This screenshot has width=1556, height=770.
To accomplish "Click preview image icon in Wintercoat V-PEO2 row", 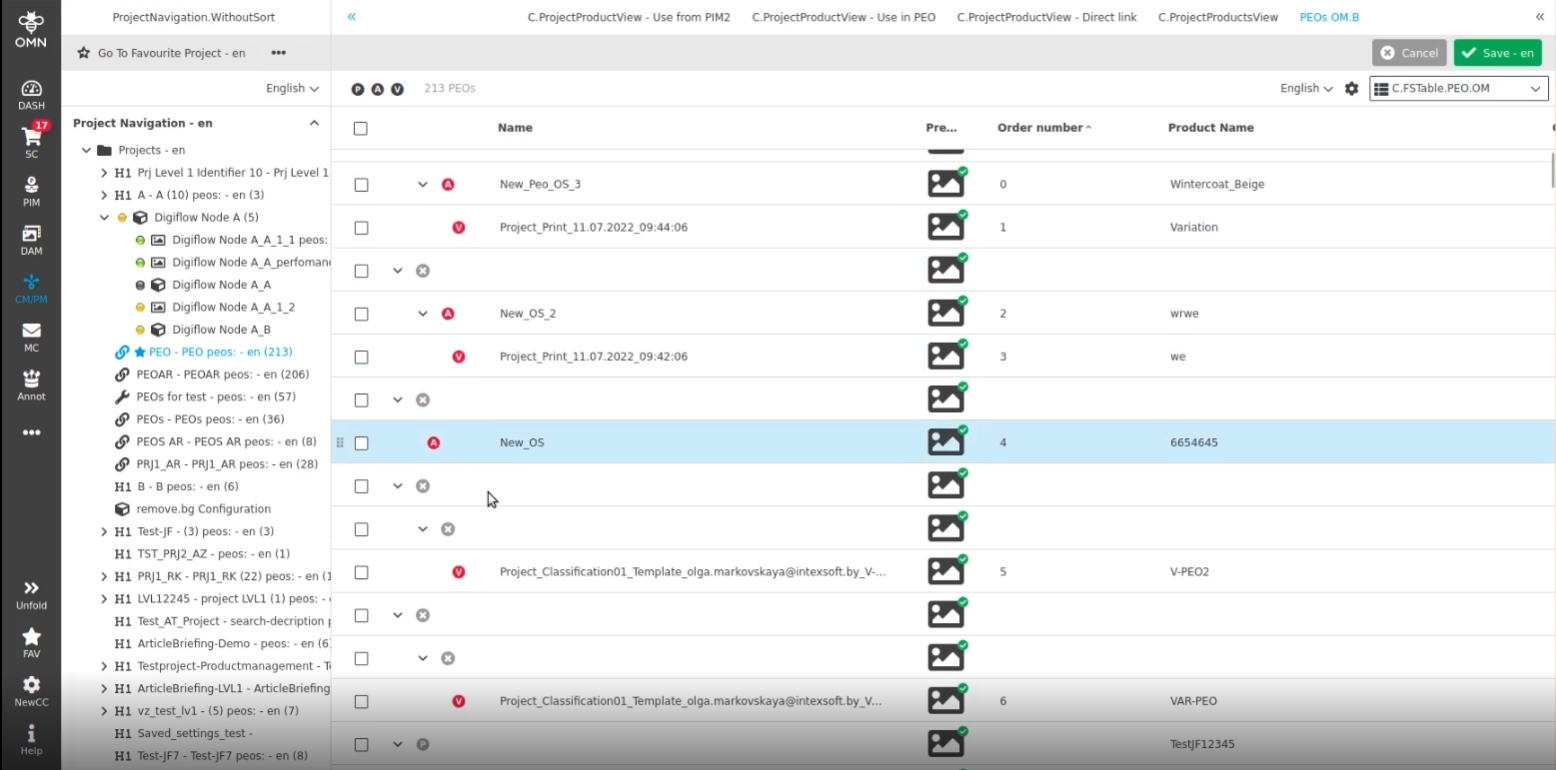I will click(947, 571).
